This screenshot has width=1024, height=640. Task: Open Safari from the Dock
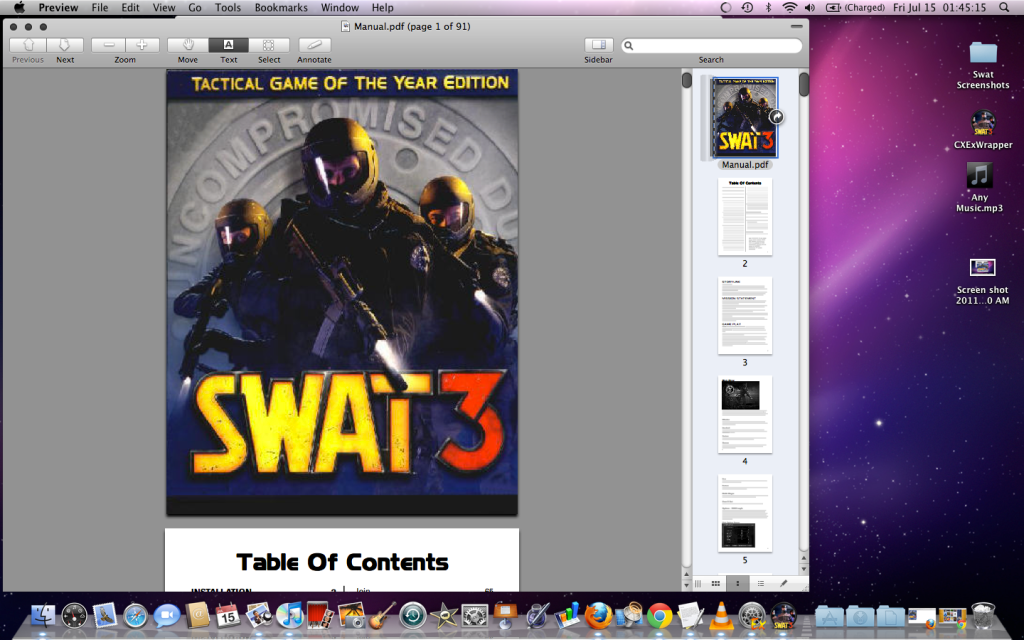(x=136, y=615)
